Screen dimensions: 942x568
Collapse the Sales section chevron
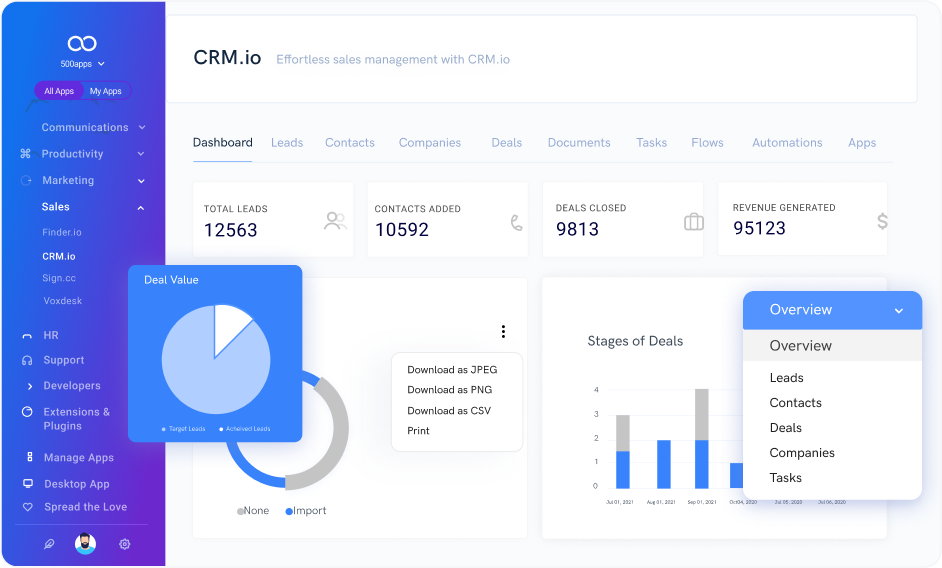pyautogui.click(x=141, y=208)
